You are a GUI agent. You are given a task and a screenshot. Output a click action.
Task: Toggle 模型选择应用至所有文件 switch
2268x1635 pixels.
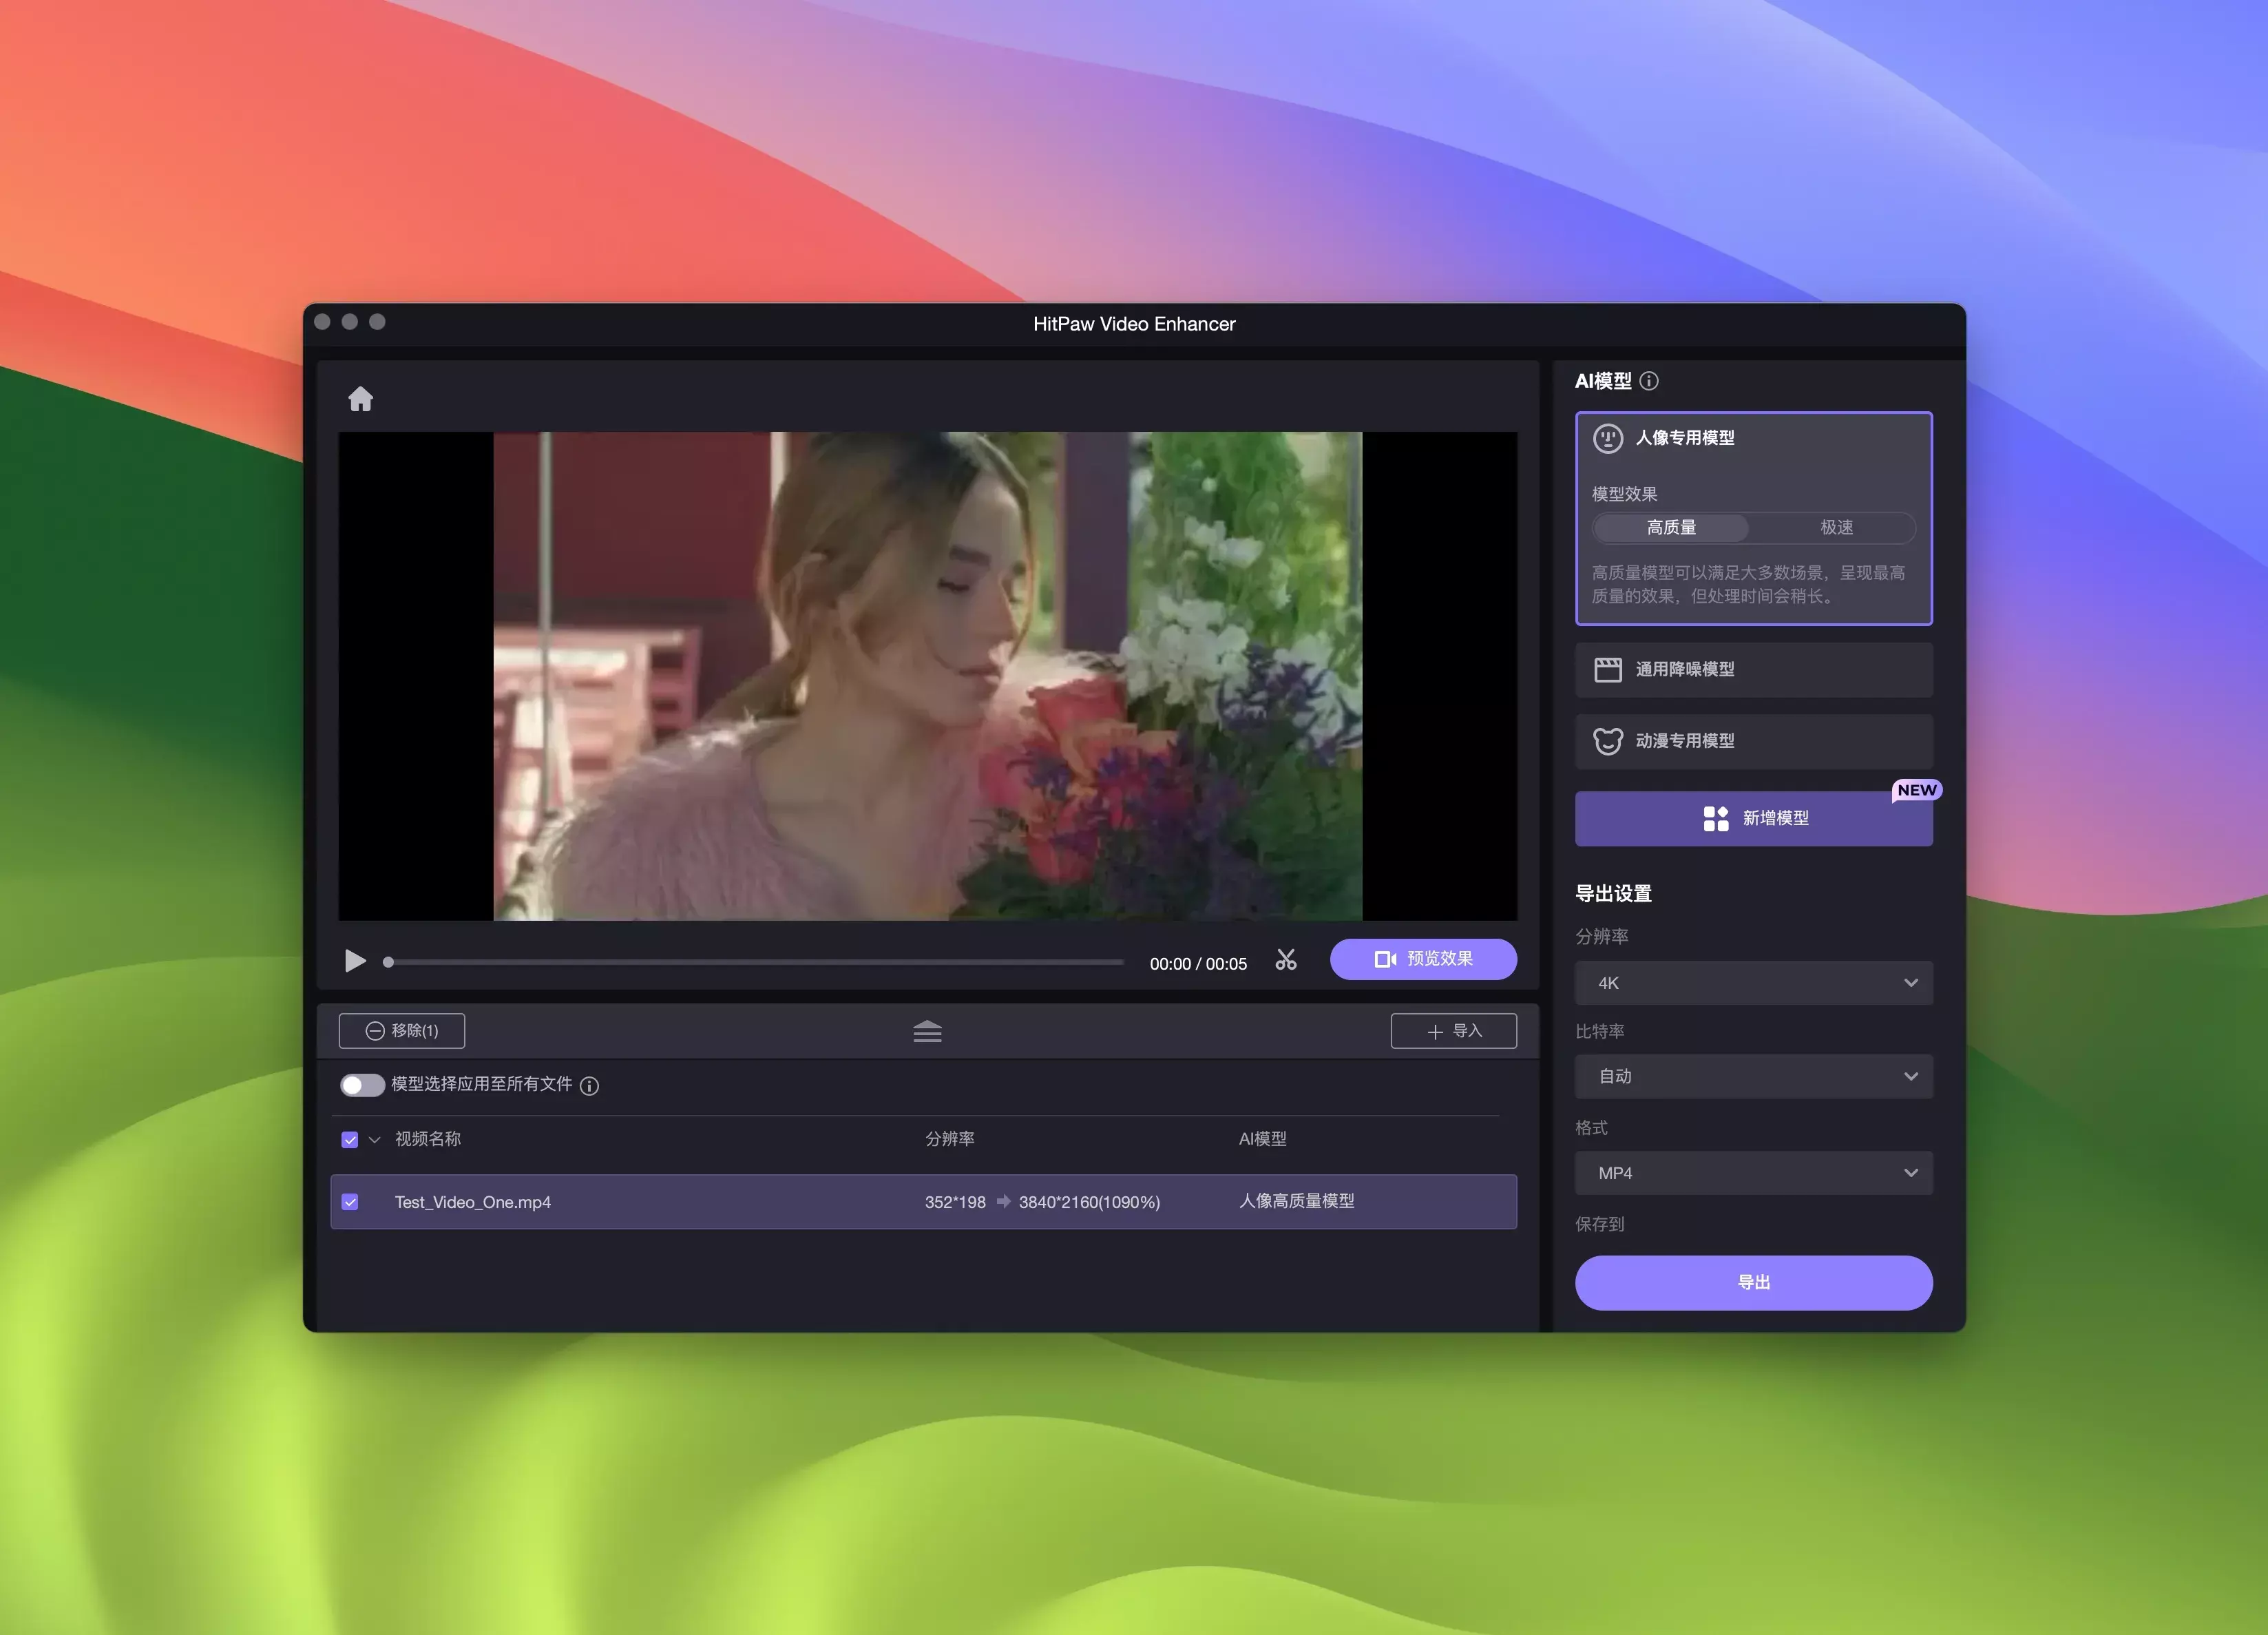[x=362, y=1085]
